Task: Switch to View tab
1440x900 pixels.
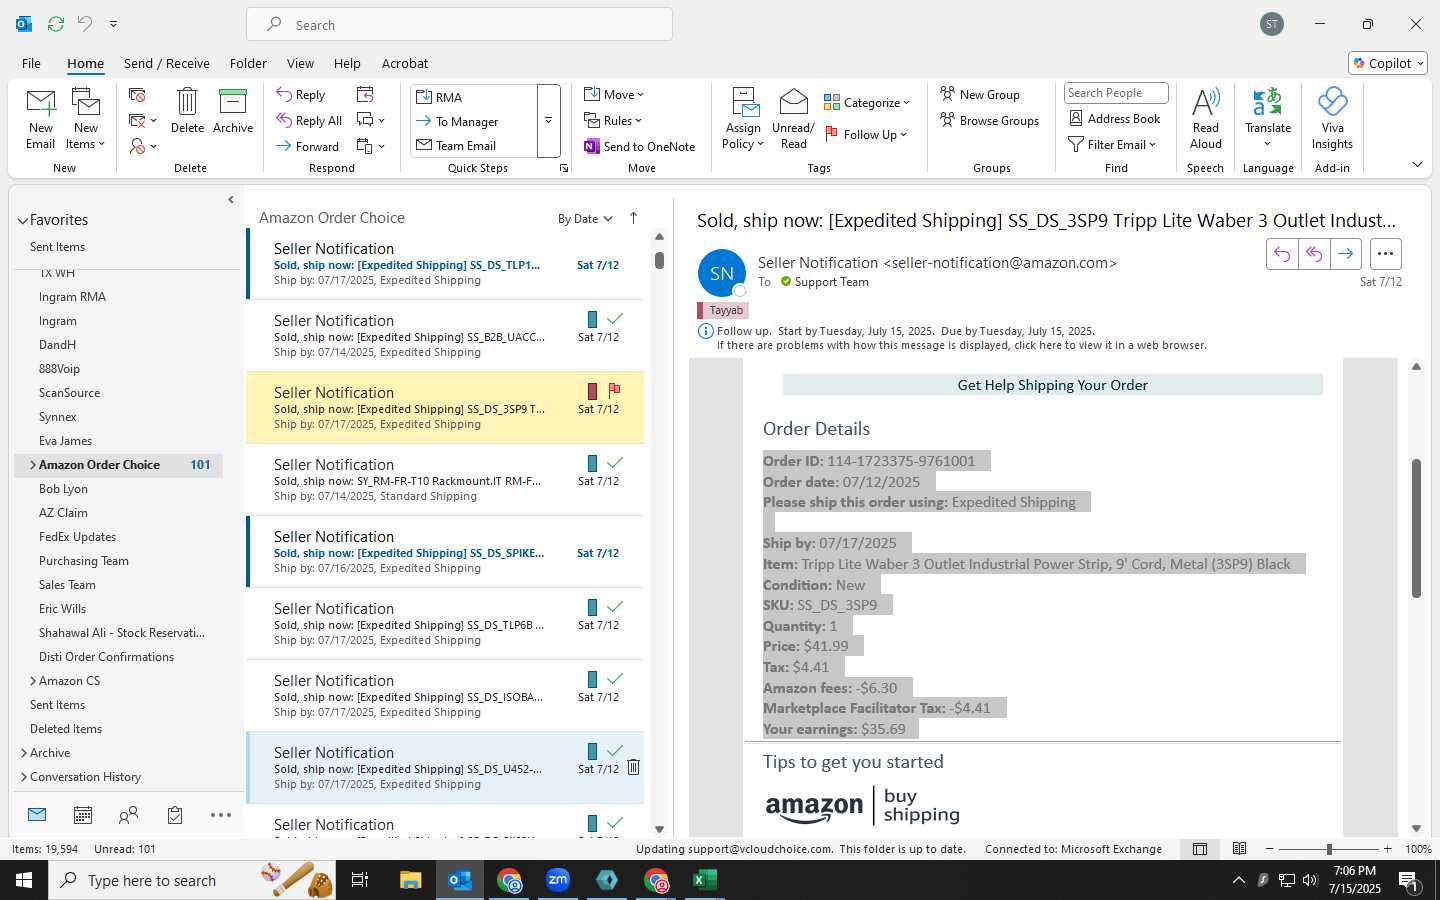Action: coord(300,63)
